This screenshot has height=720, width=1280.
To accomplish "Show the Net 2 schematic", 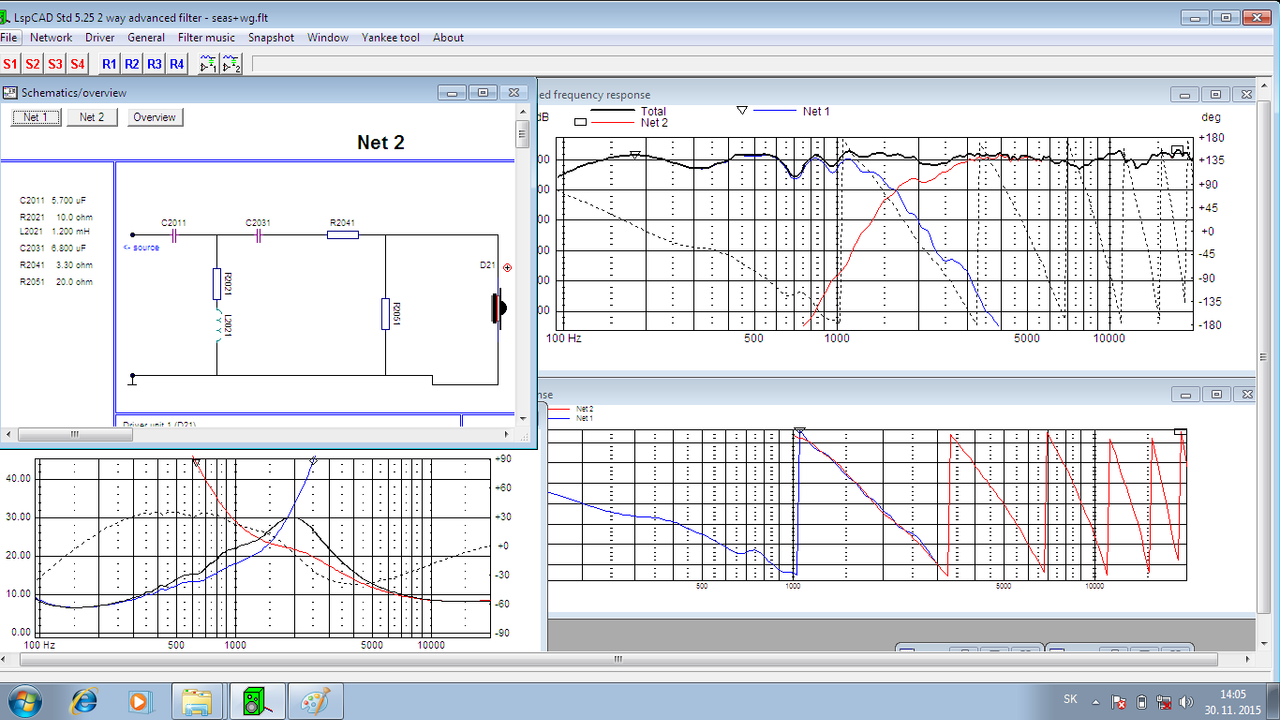I will click(x=92, y=117).
